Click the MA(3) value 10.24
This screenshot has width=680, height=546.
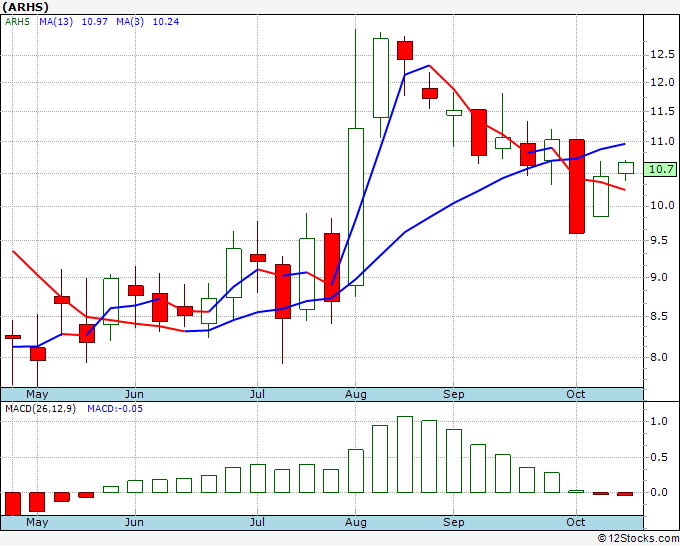166,22
